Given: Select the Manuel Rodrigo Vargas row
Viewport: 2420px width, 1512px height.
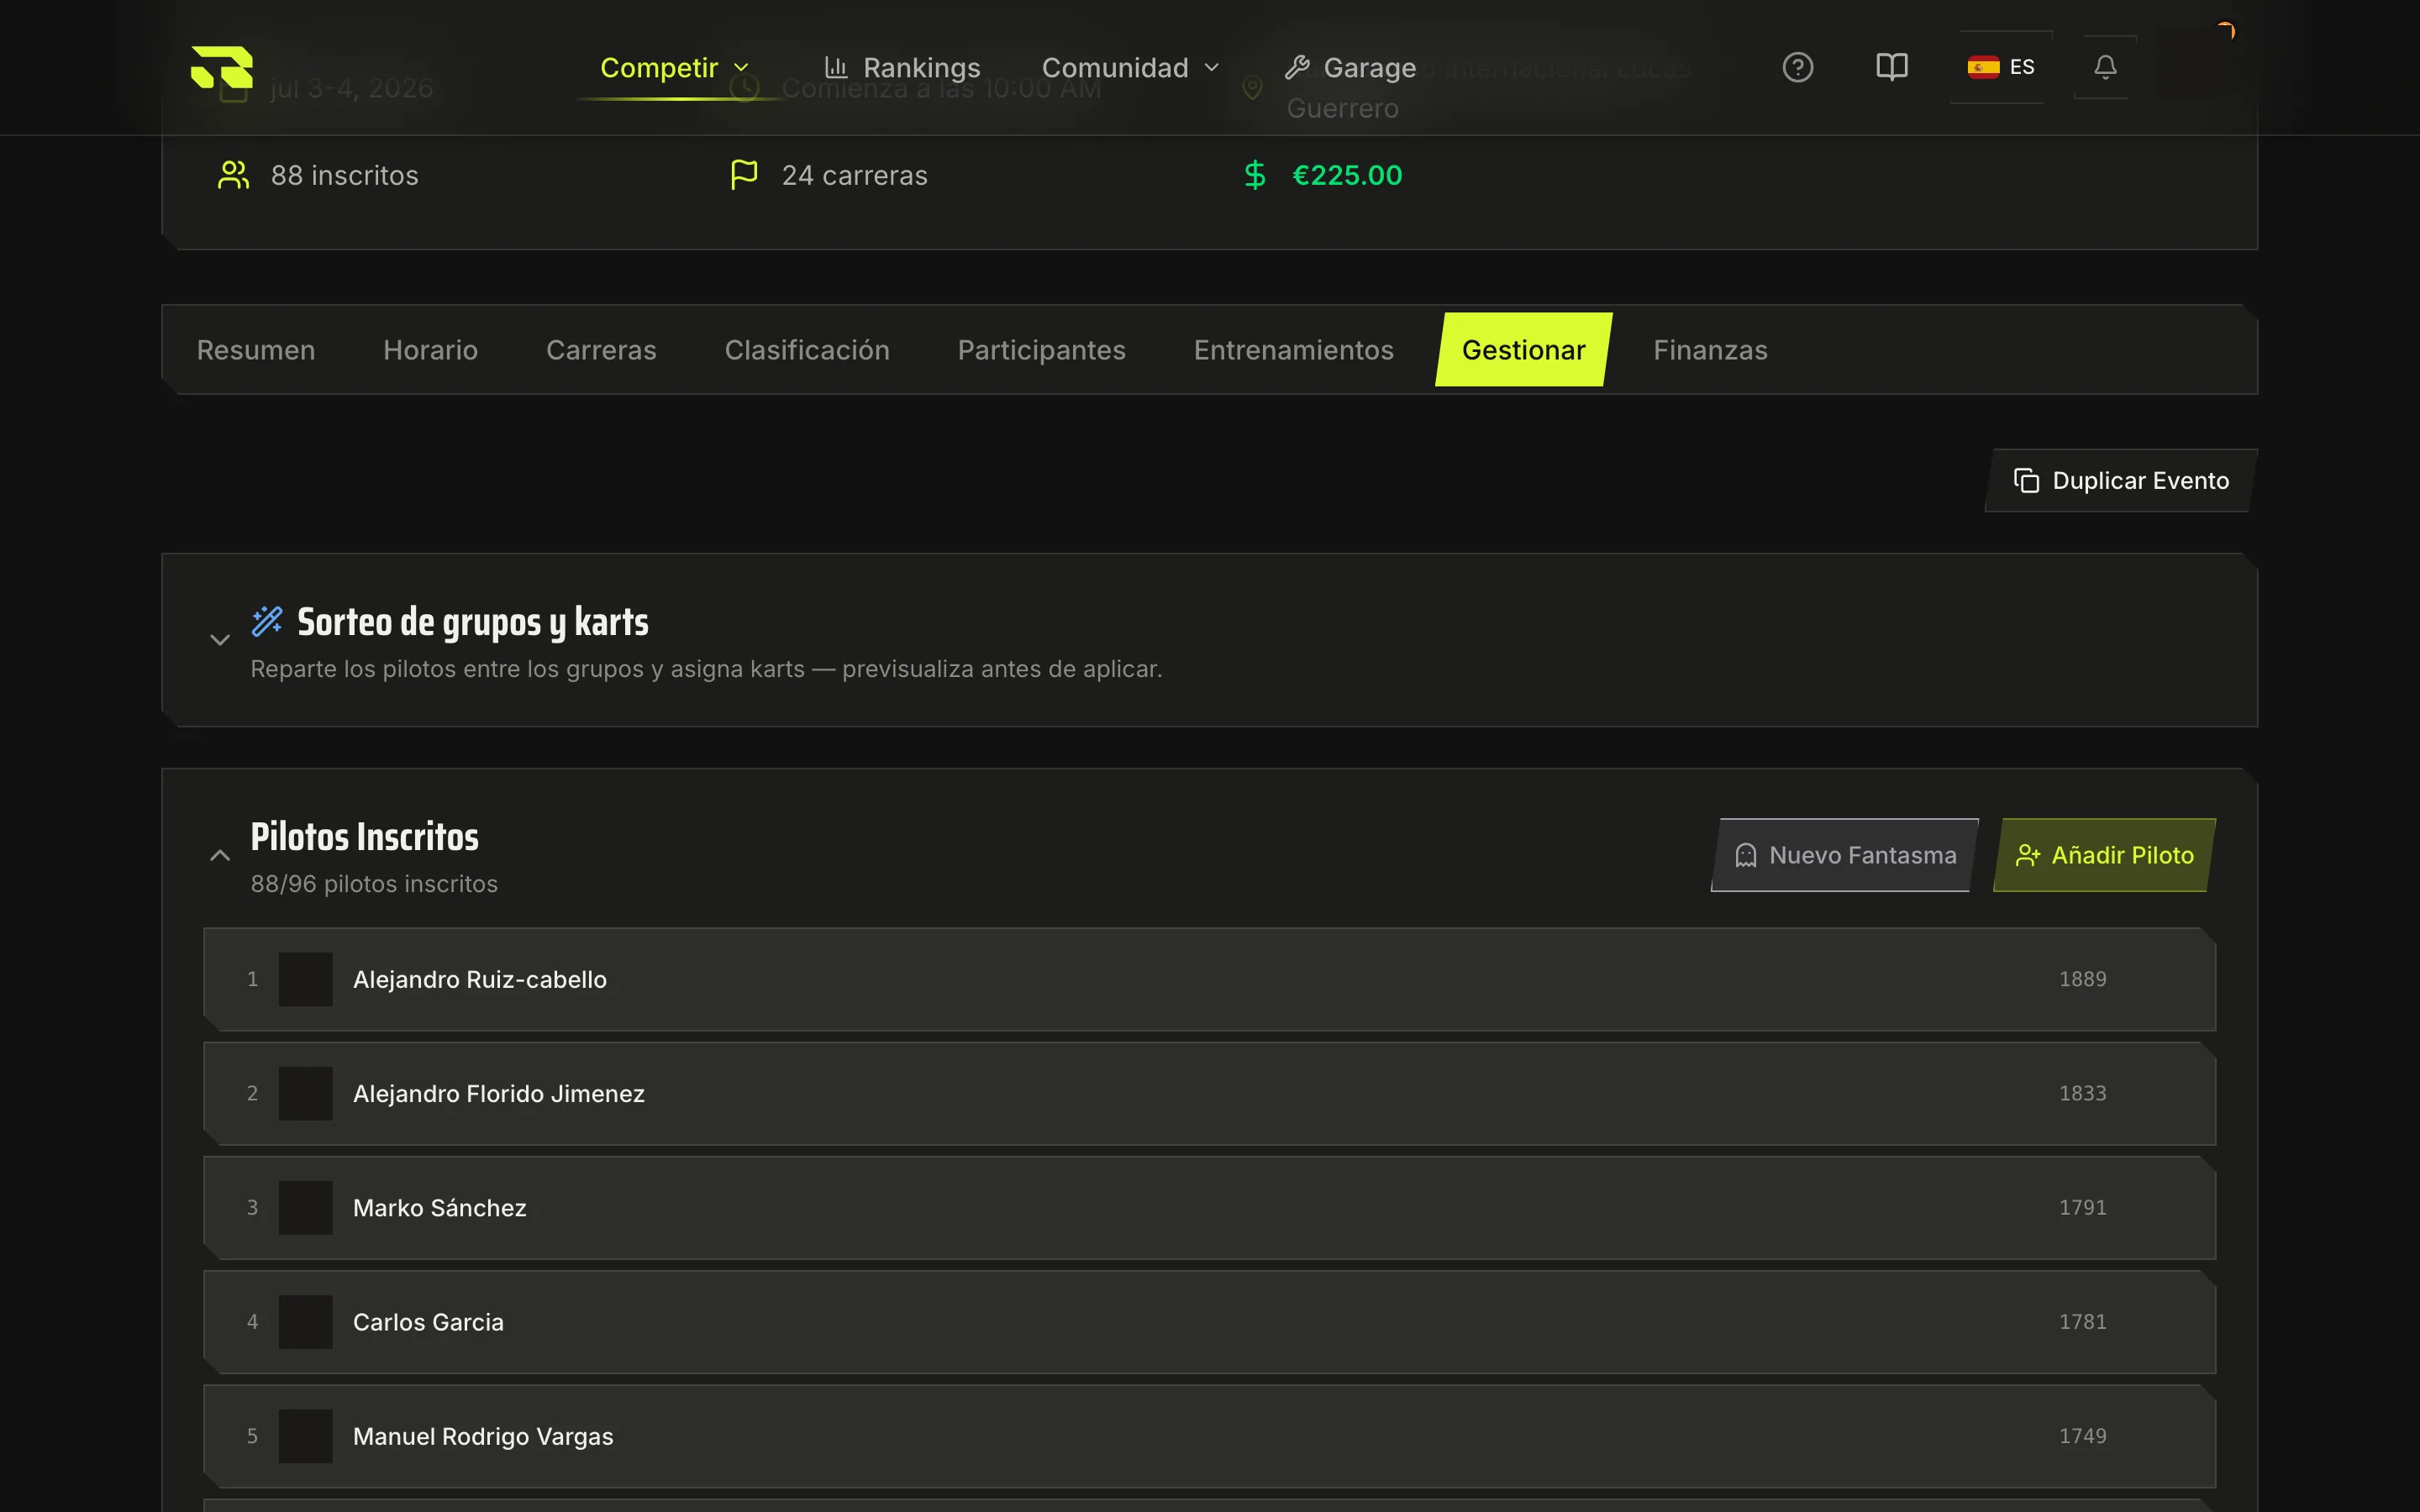Looking at the screenshot, I should [x=1210, y=1436].
